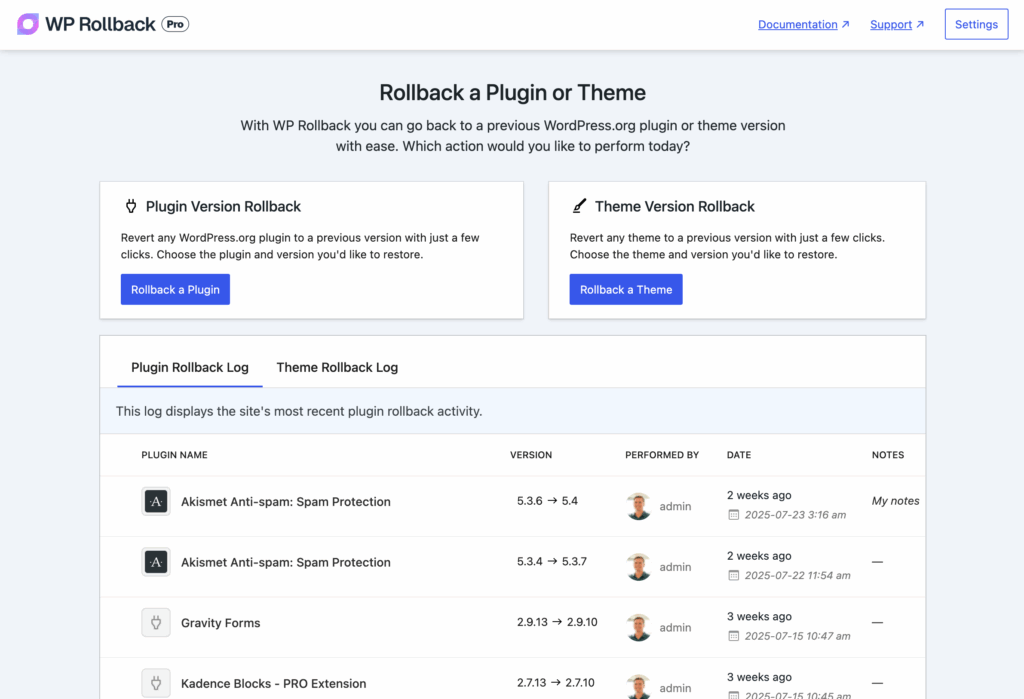Click the PERFORMED BY column header
Screen dimensions: 1024x699
tap(662, 455)
